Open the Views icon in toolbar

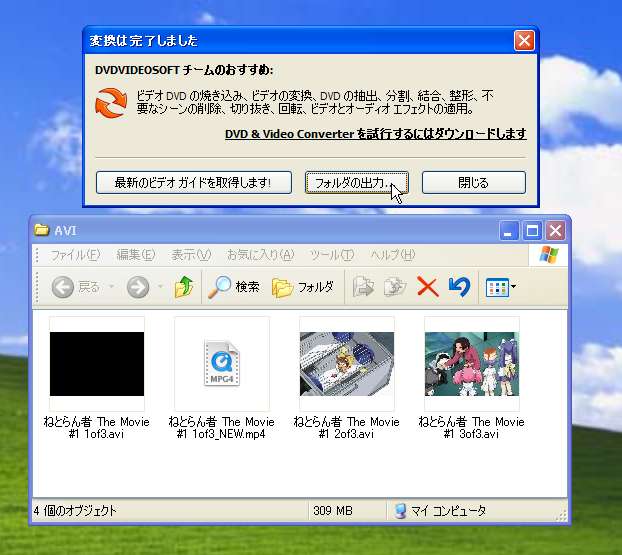point(497,287)
